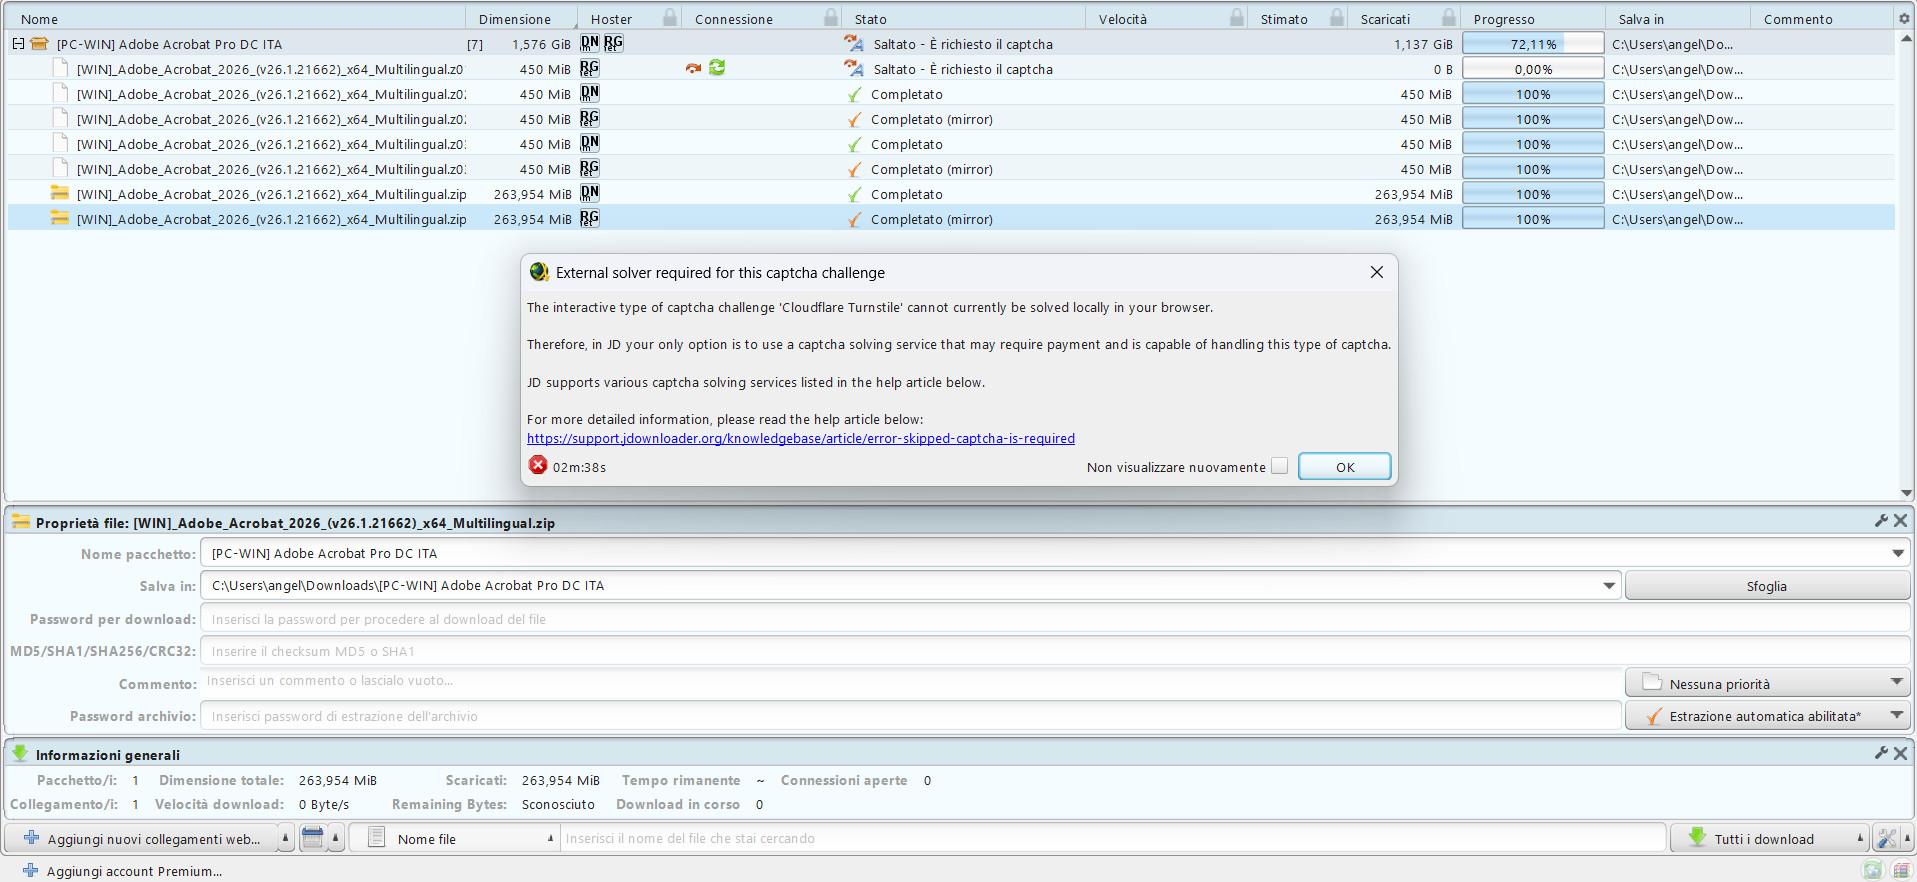This screenshot has width=1917, height=882.
Task: Click the Password archivio input field
Action: tap(910, 716)
